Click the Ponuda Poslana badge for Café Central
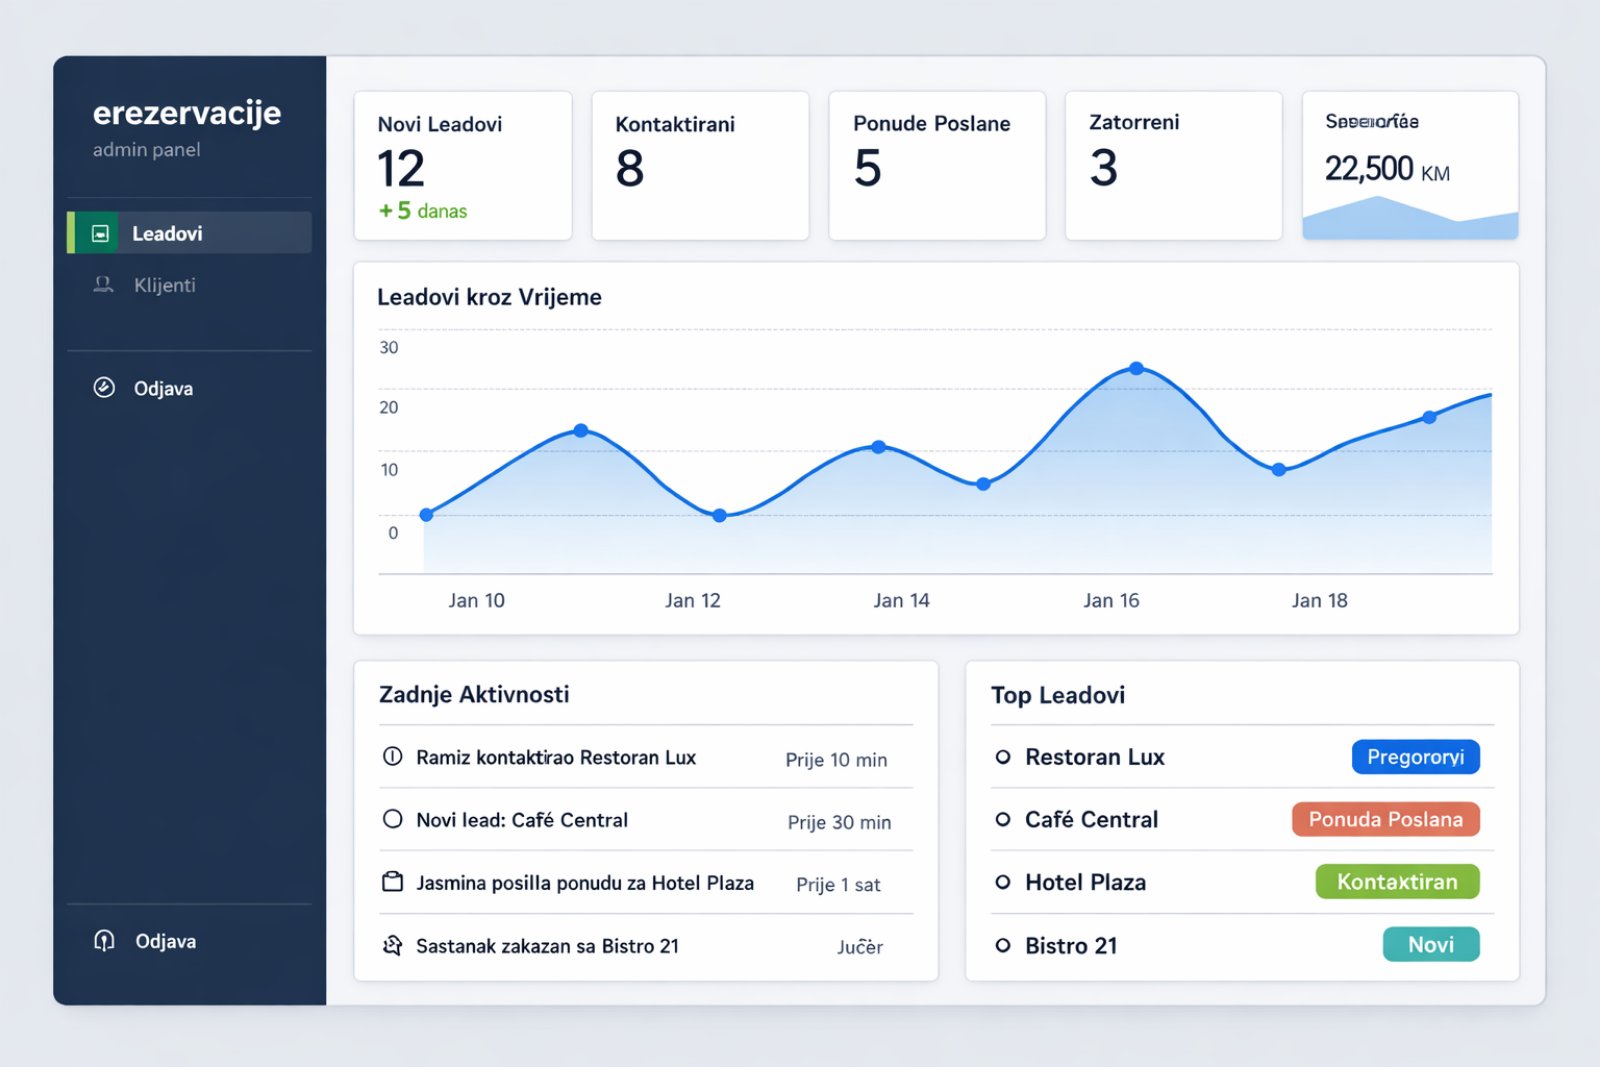The width and height of the screenshot is (1600, 1067). [1386, 819]
